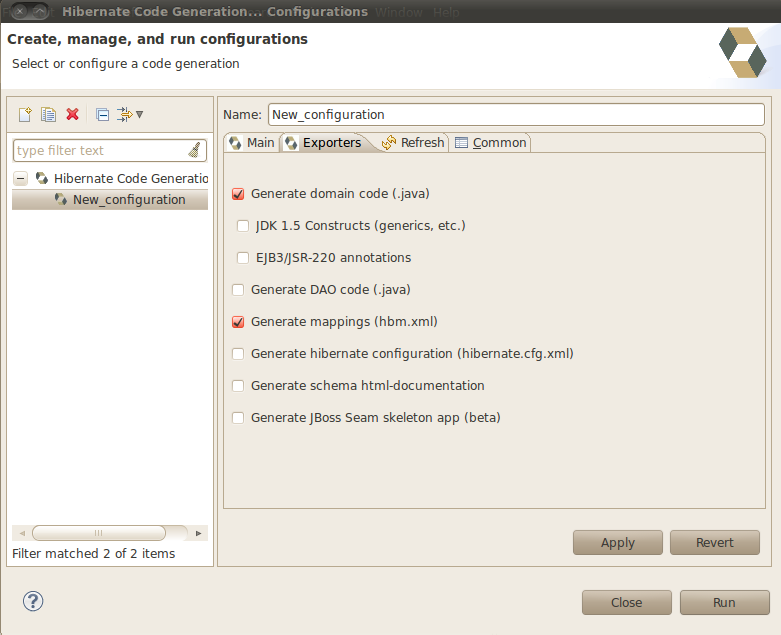This screenshot has height=635, width=781.
Task: Collapse the Hibernate Code Generation tree node
Action: 20,178
